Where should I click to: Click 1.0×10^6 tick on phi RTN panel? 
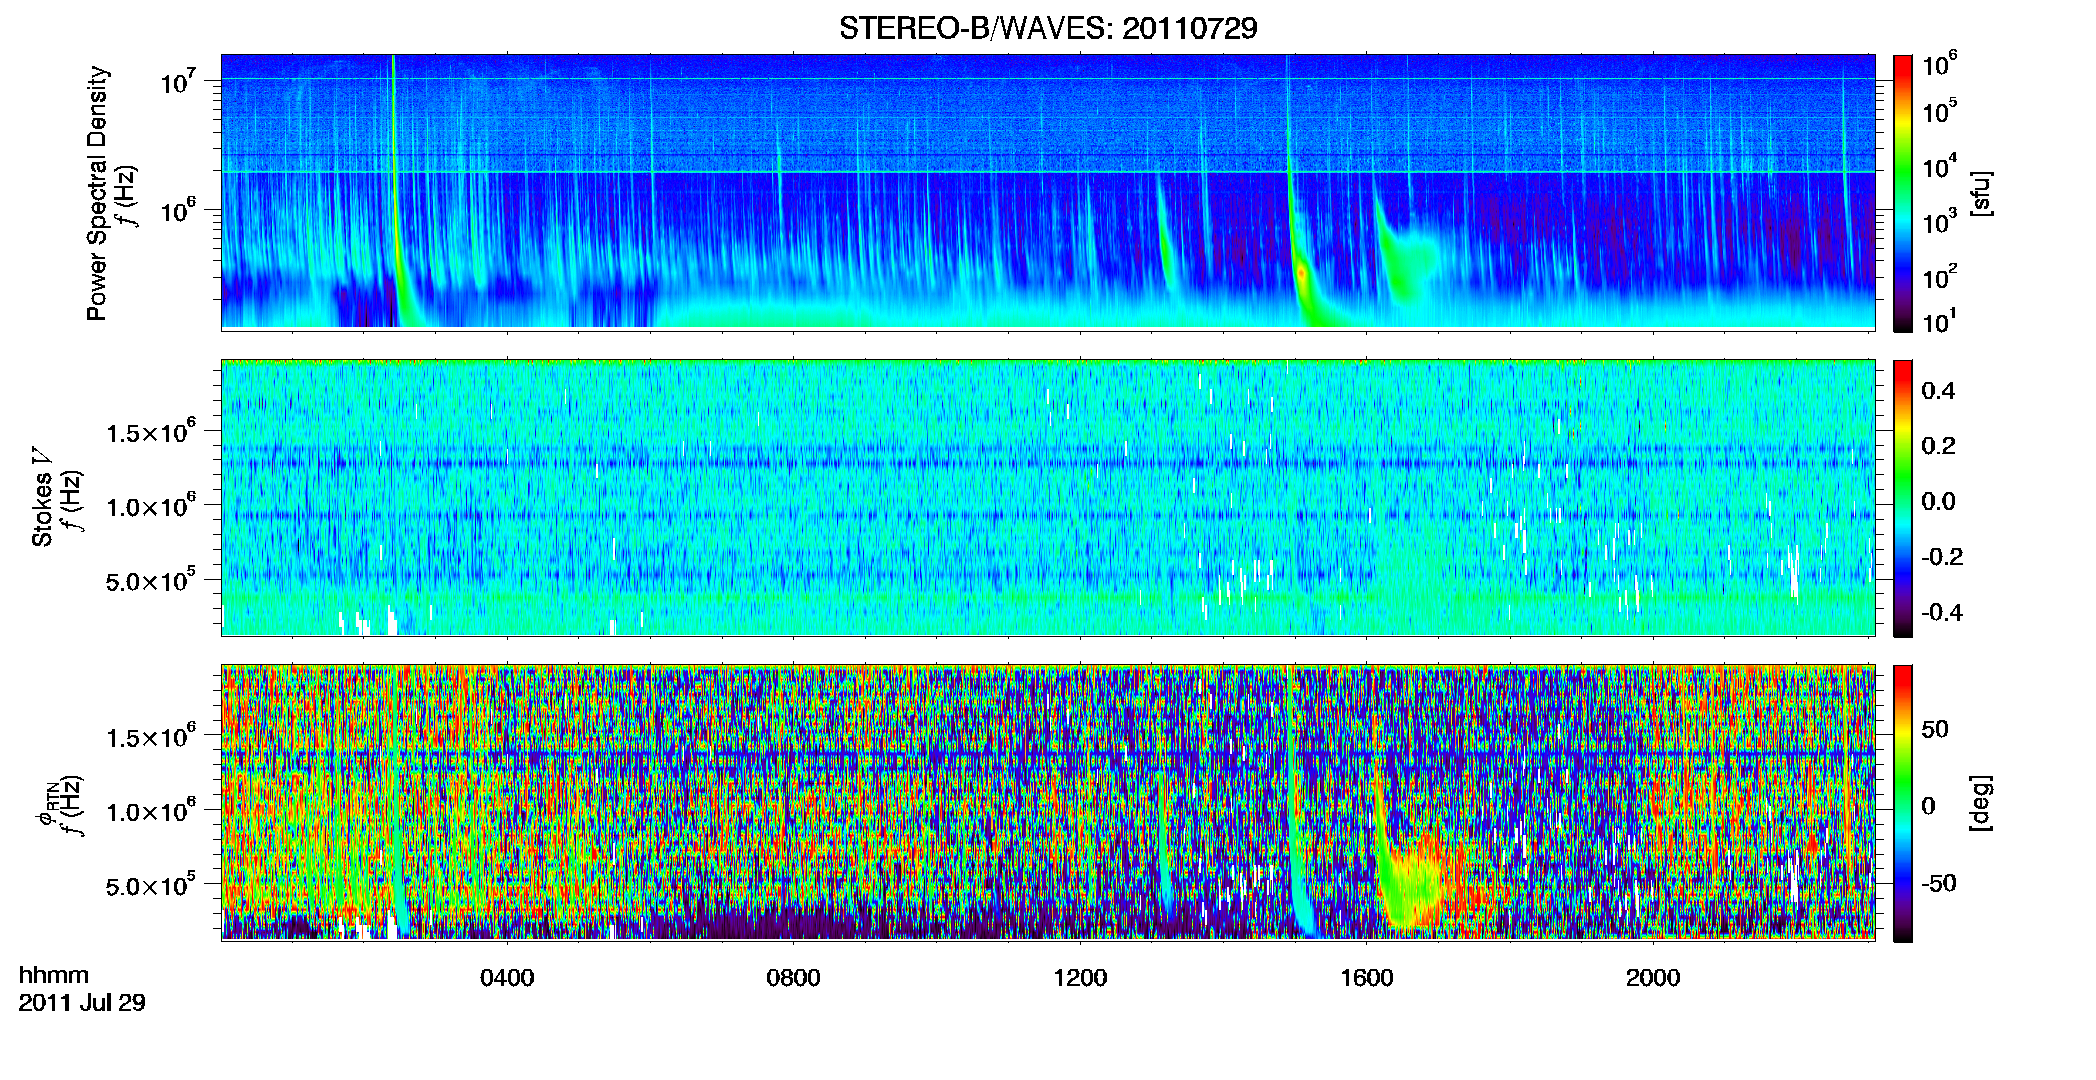click(x=151, y=811)
